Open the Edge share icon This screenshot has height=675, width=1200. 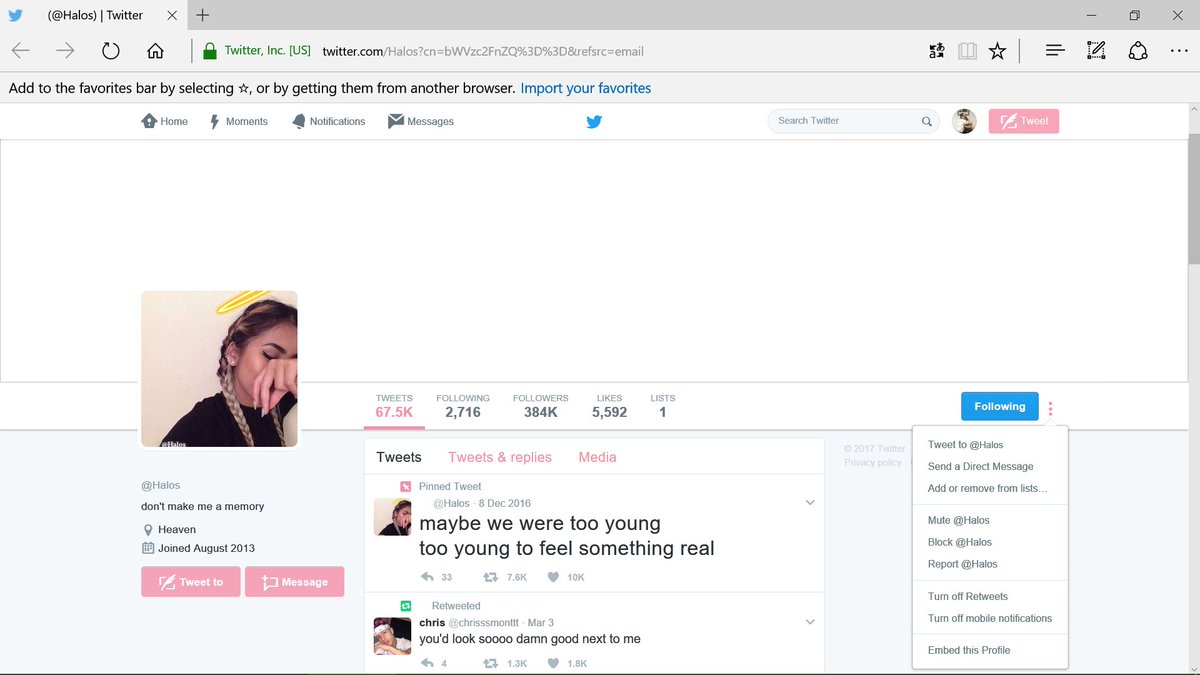(1137, 51)
